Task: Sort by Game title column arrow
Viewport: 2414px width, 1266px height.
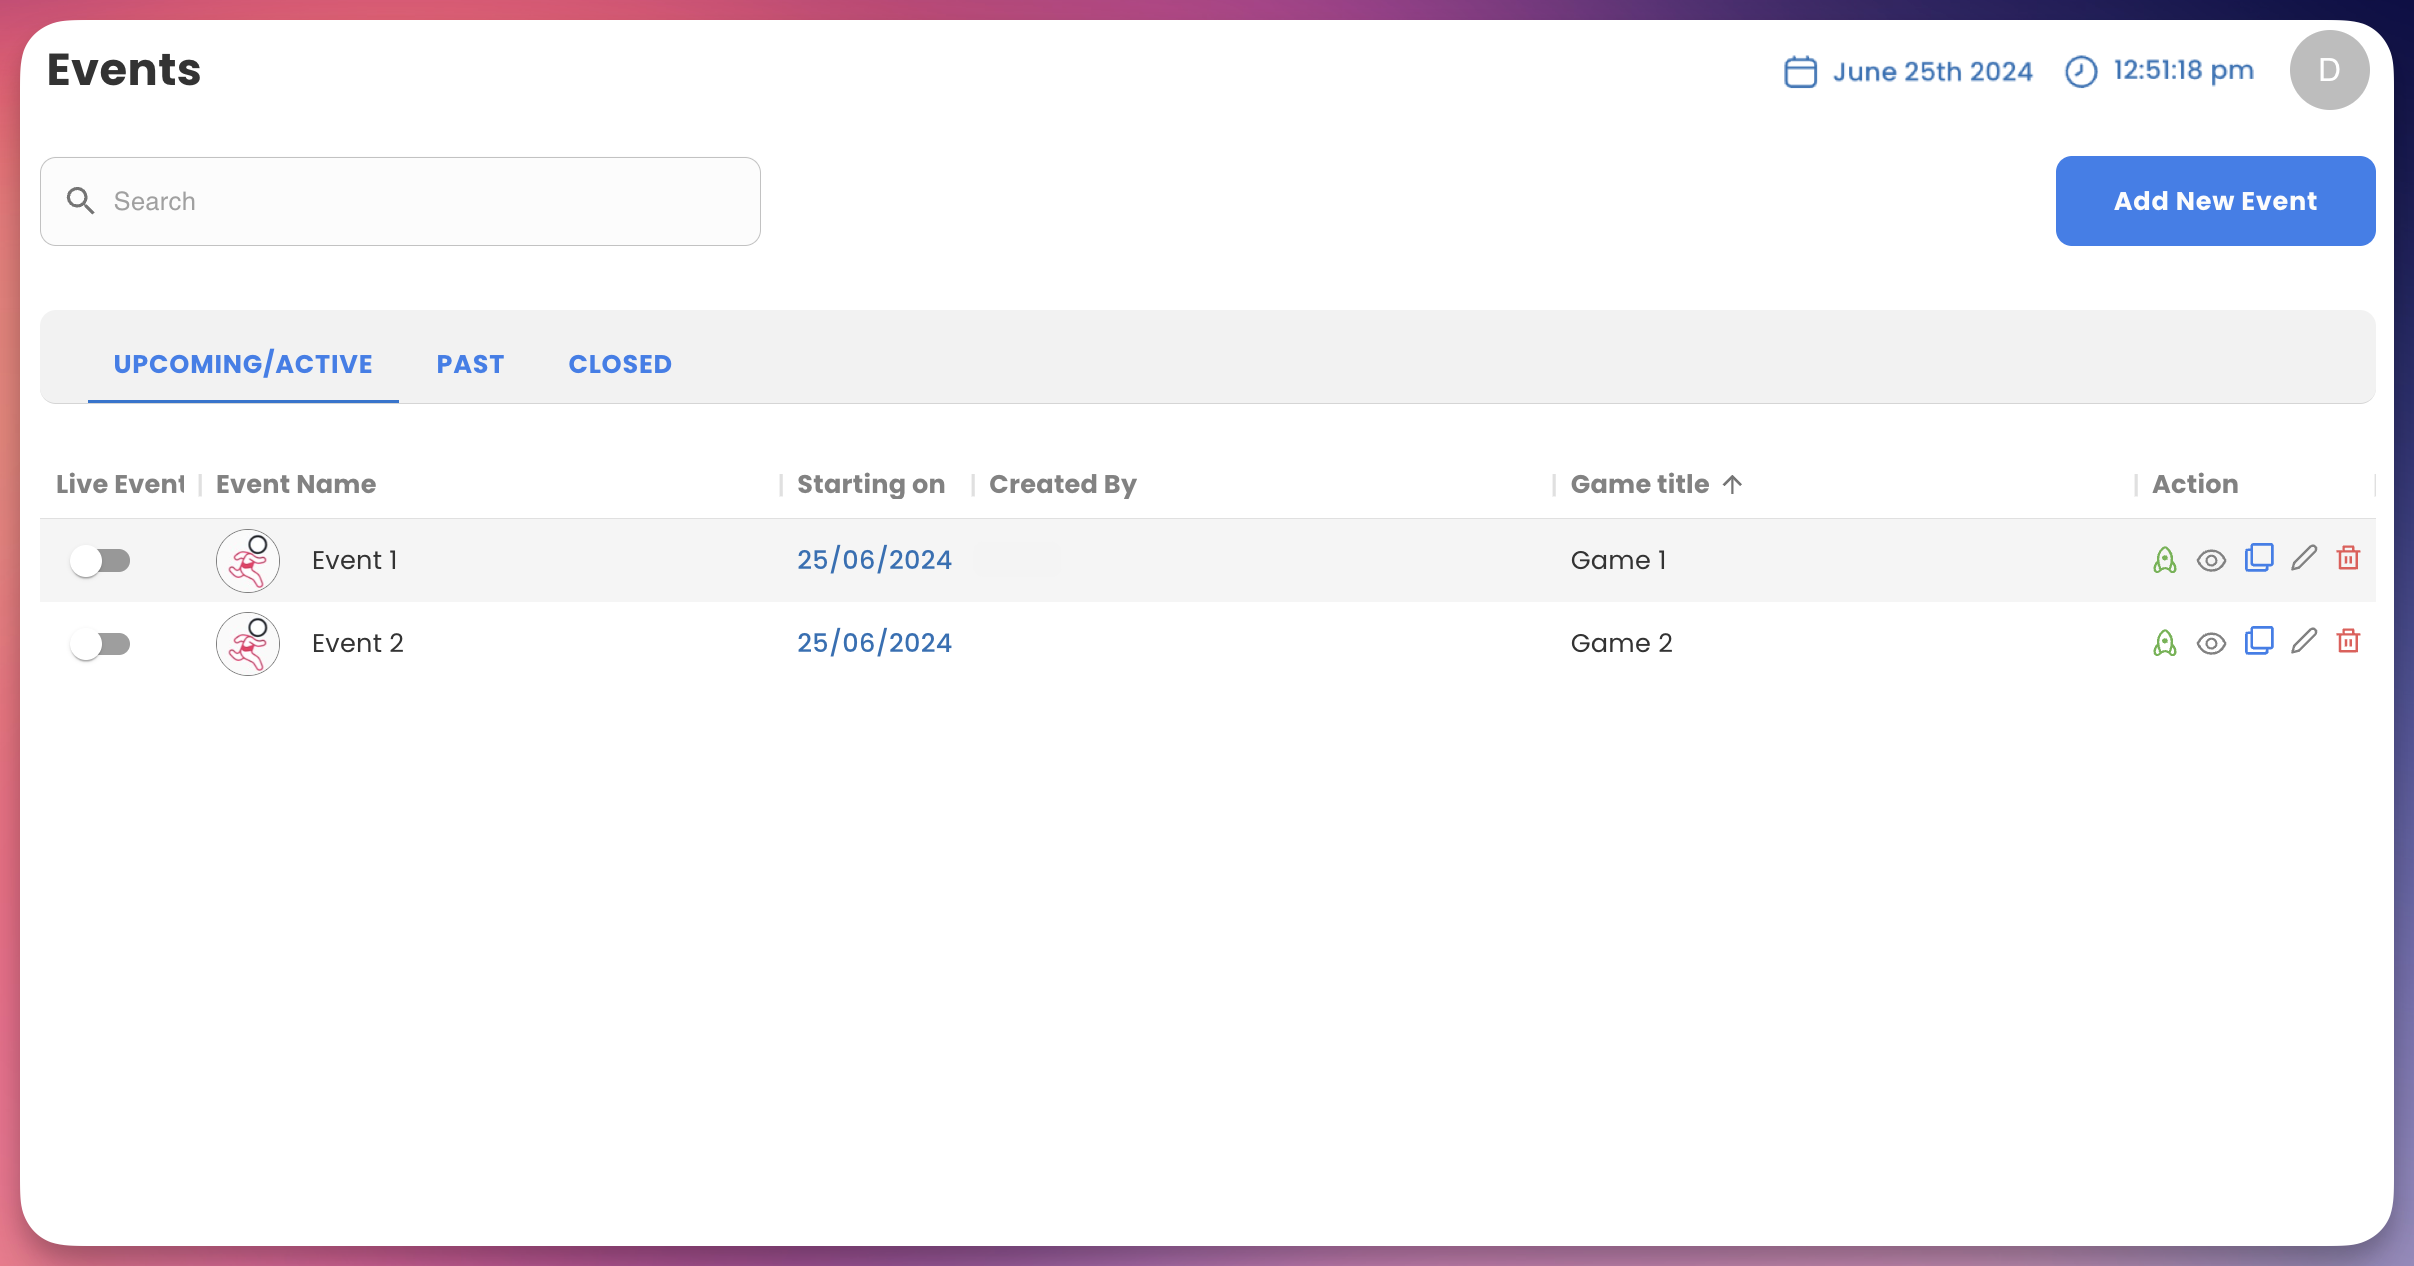Action: tap(1733, 484)
